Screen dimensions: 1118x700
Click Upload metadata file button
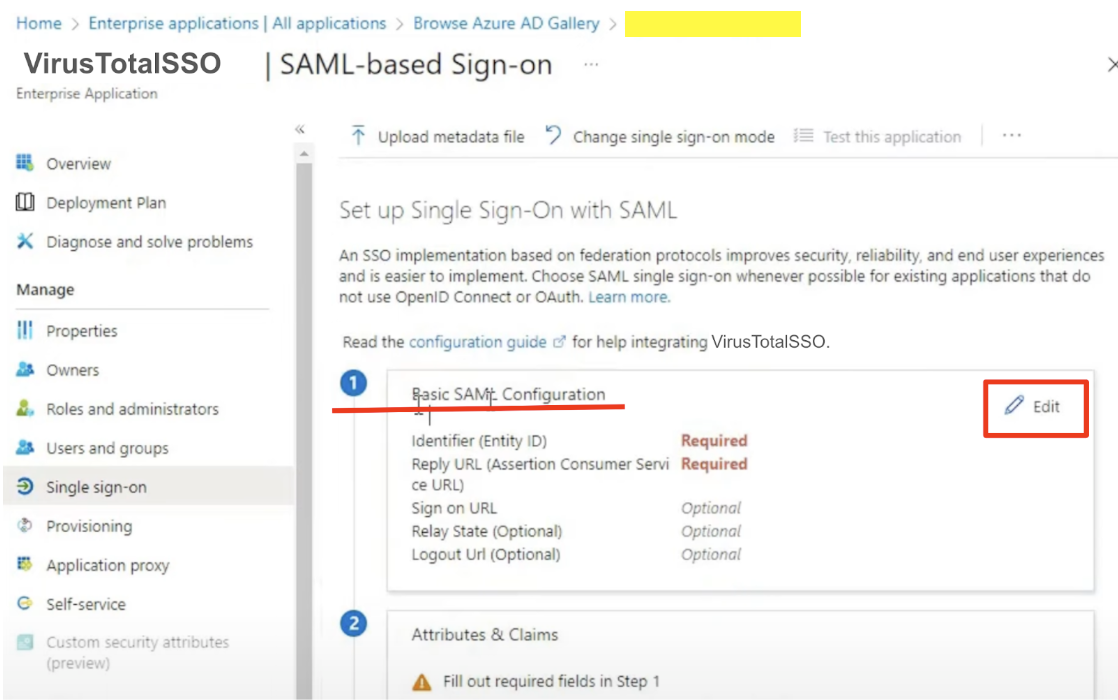click(438, 136)
